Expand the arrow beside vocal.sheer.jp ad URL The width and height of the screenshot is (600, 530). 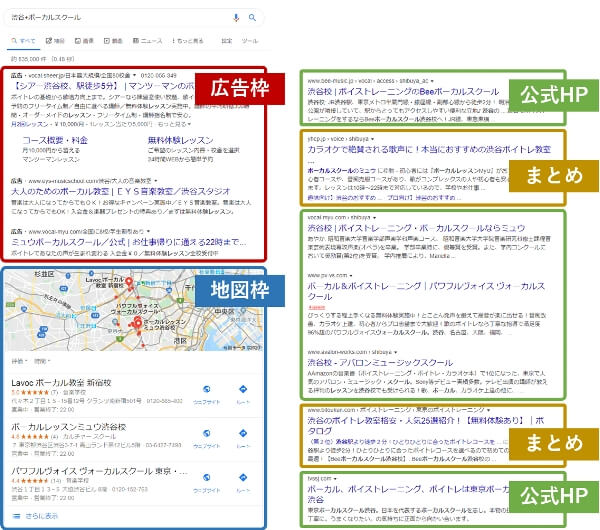pos(134,75)
